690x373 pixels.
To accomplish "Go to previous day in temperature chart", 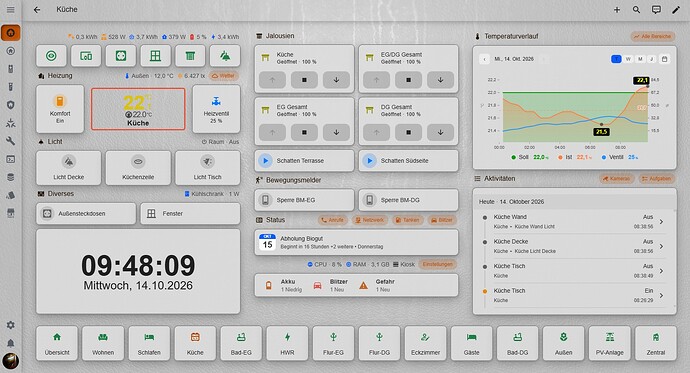I will [x=484, y=59].
